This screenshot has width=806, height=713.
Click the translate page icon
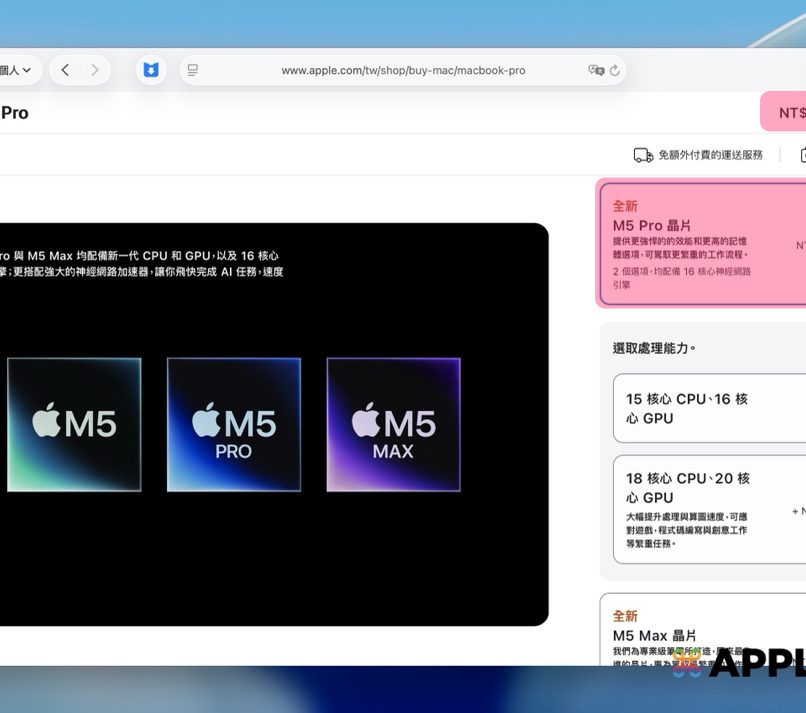click(596, 70)
